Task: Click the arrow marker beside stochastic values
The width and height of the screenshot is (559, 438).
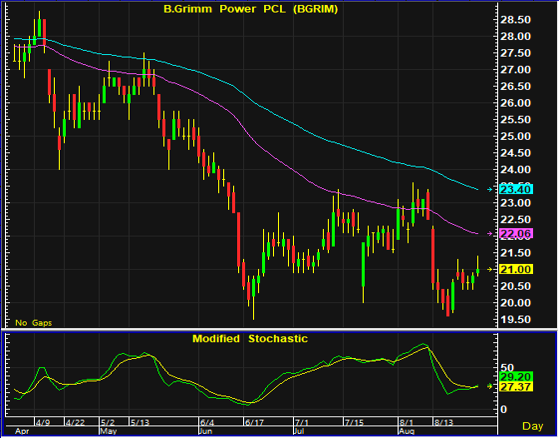Action: coord(490,386)
